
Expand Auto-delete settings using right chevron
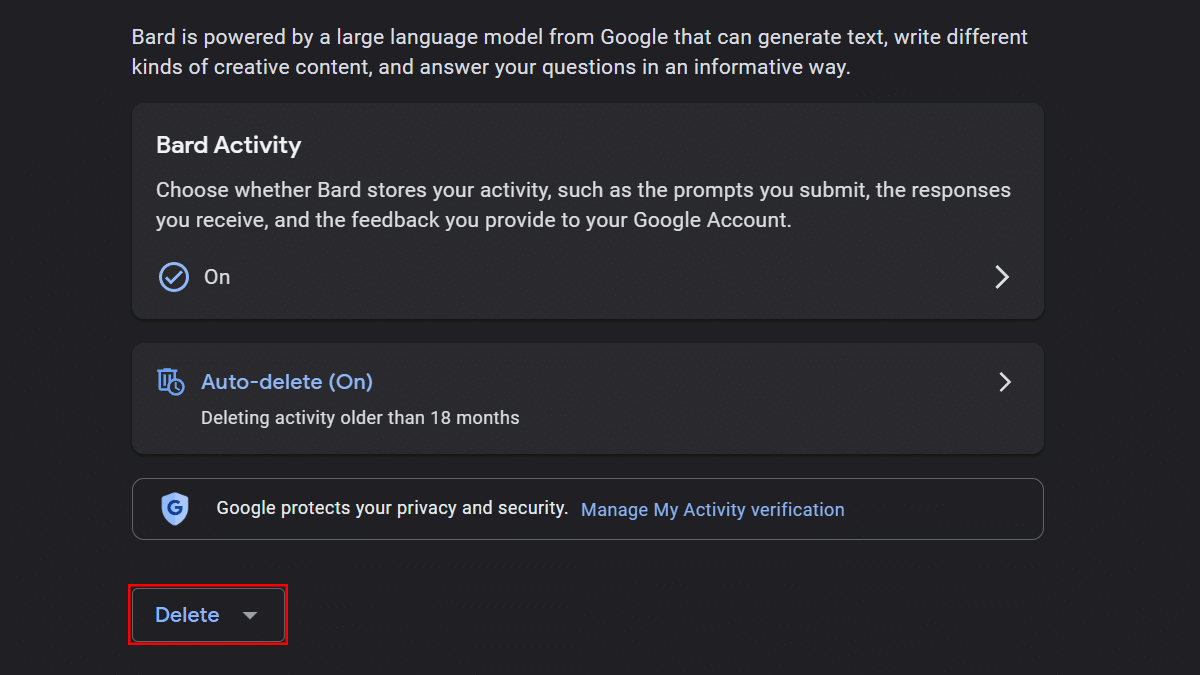(1005, 382)
